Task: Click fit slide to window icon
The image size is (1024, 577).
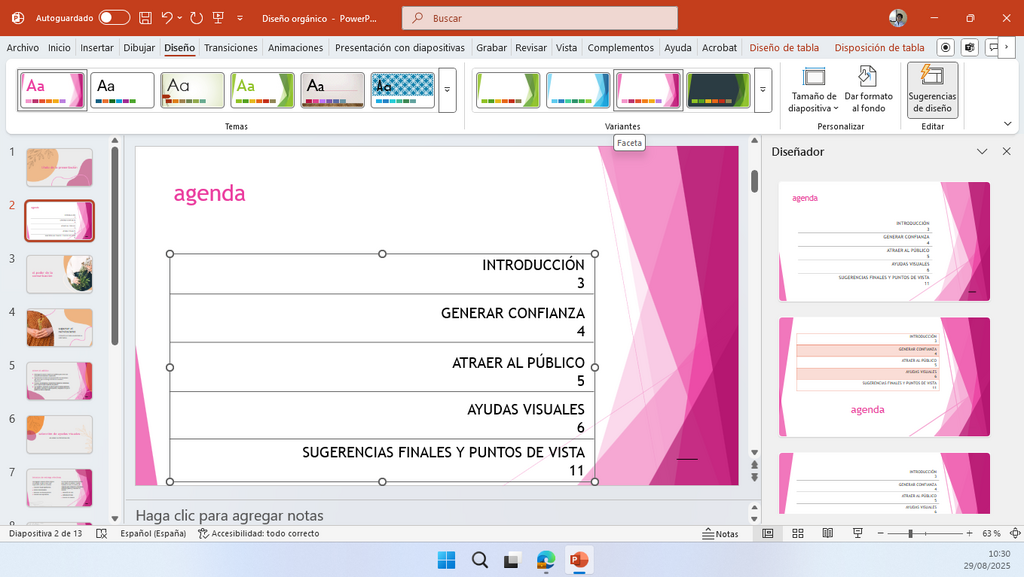Action: (1015, 533)
